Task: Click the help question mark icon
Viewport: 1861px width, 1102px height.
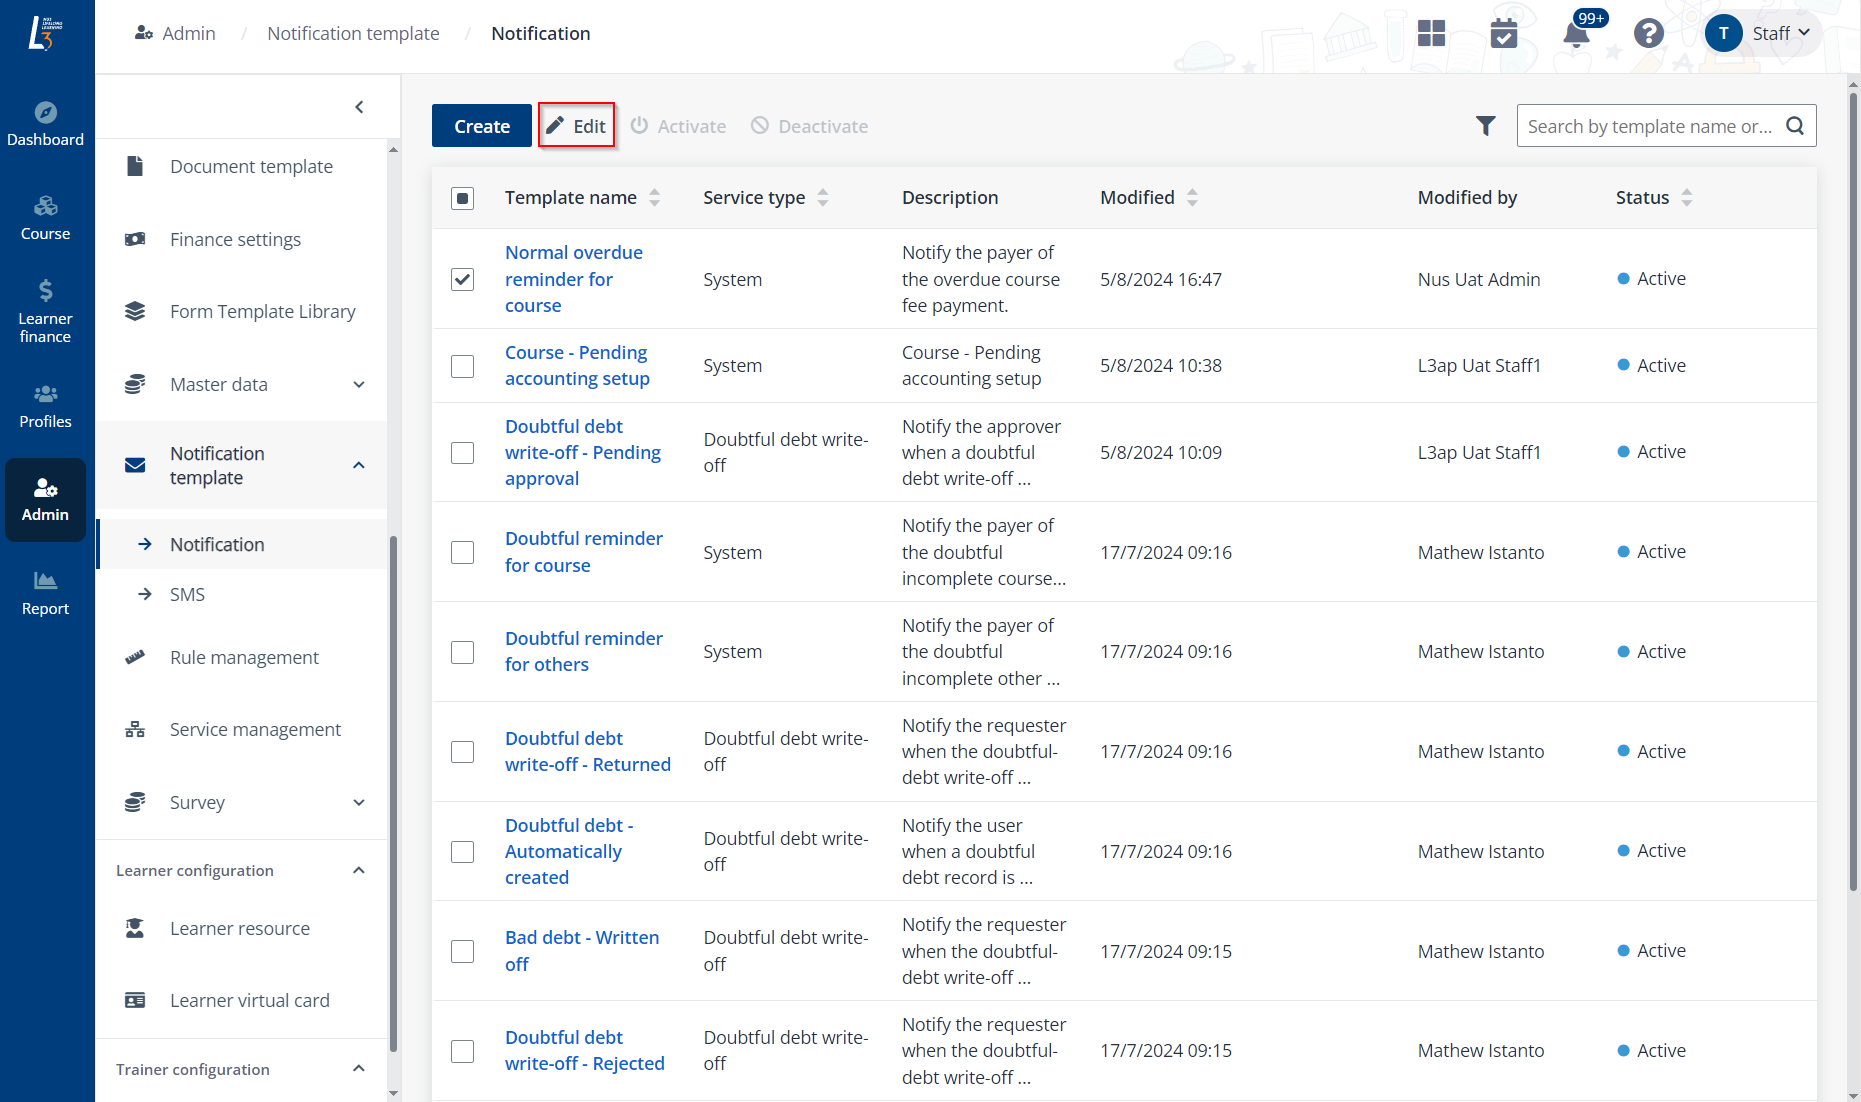Action: coord(1648,34)
